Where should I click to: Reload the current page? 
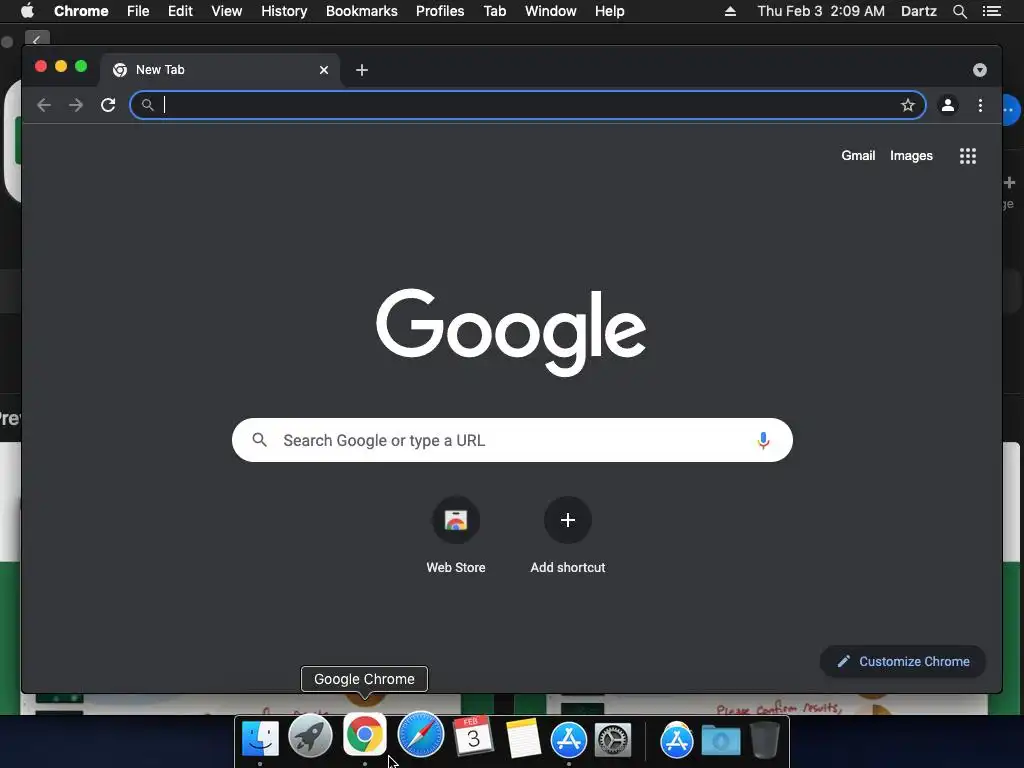click(108, 105)
